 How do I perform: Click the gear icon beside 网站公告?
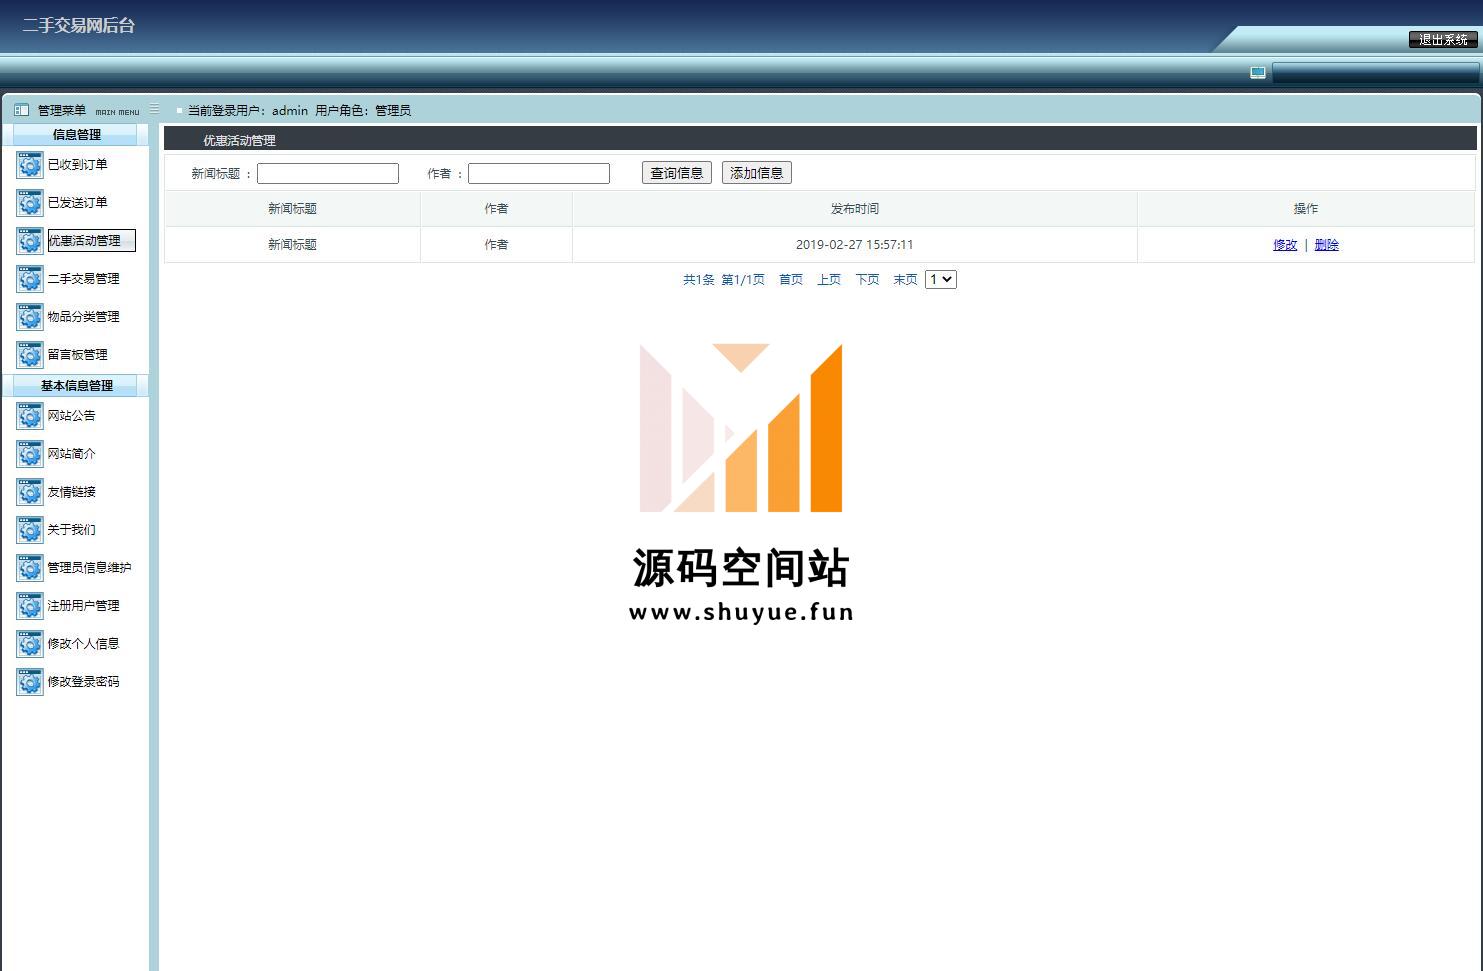pyautogui.click(x=30, y=416)
